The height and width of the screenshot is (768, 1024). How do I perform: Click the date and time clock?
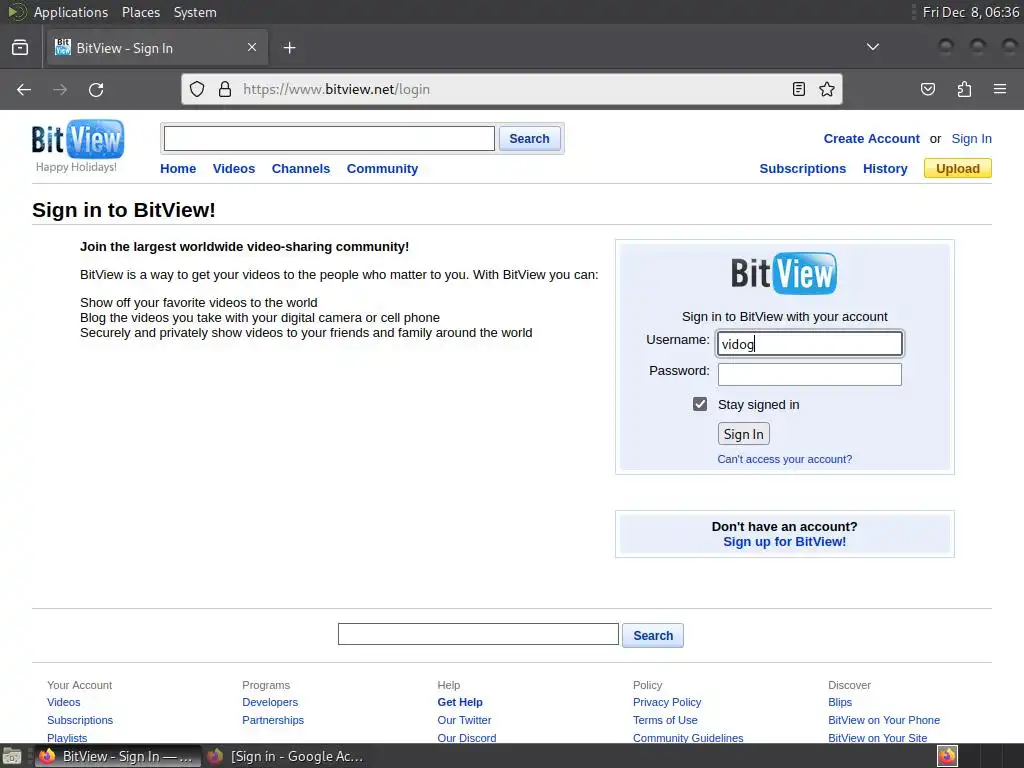(x=970, y=12)
